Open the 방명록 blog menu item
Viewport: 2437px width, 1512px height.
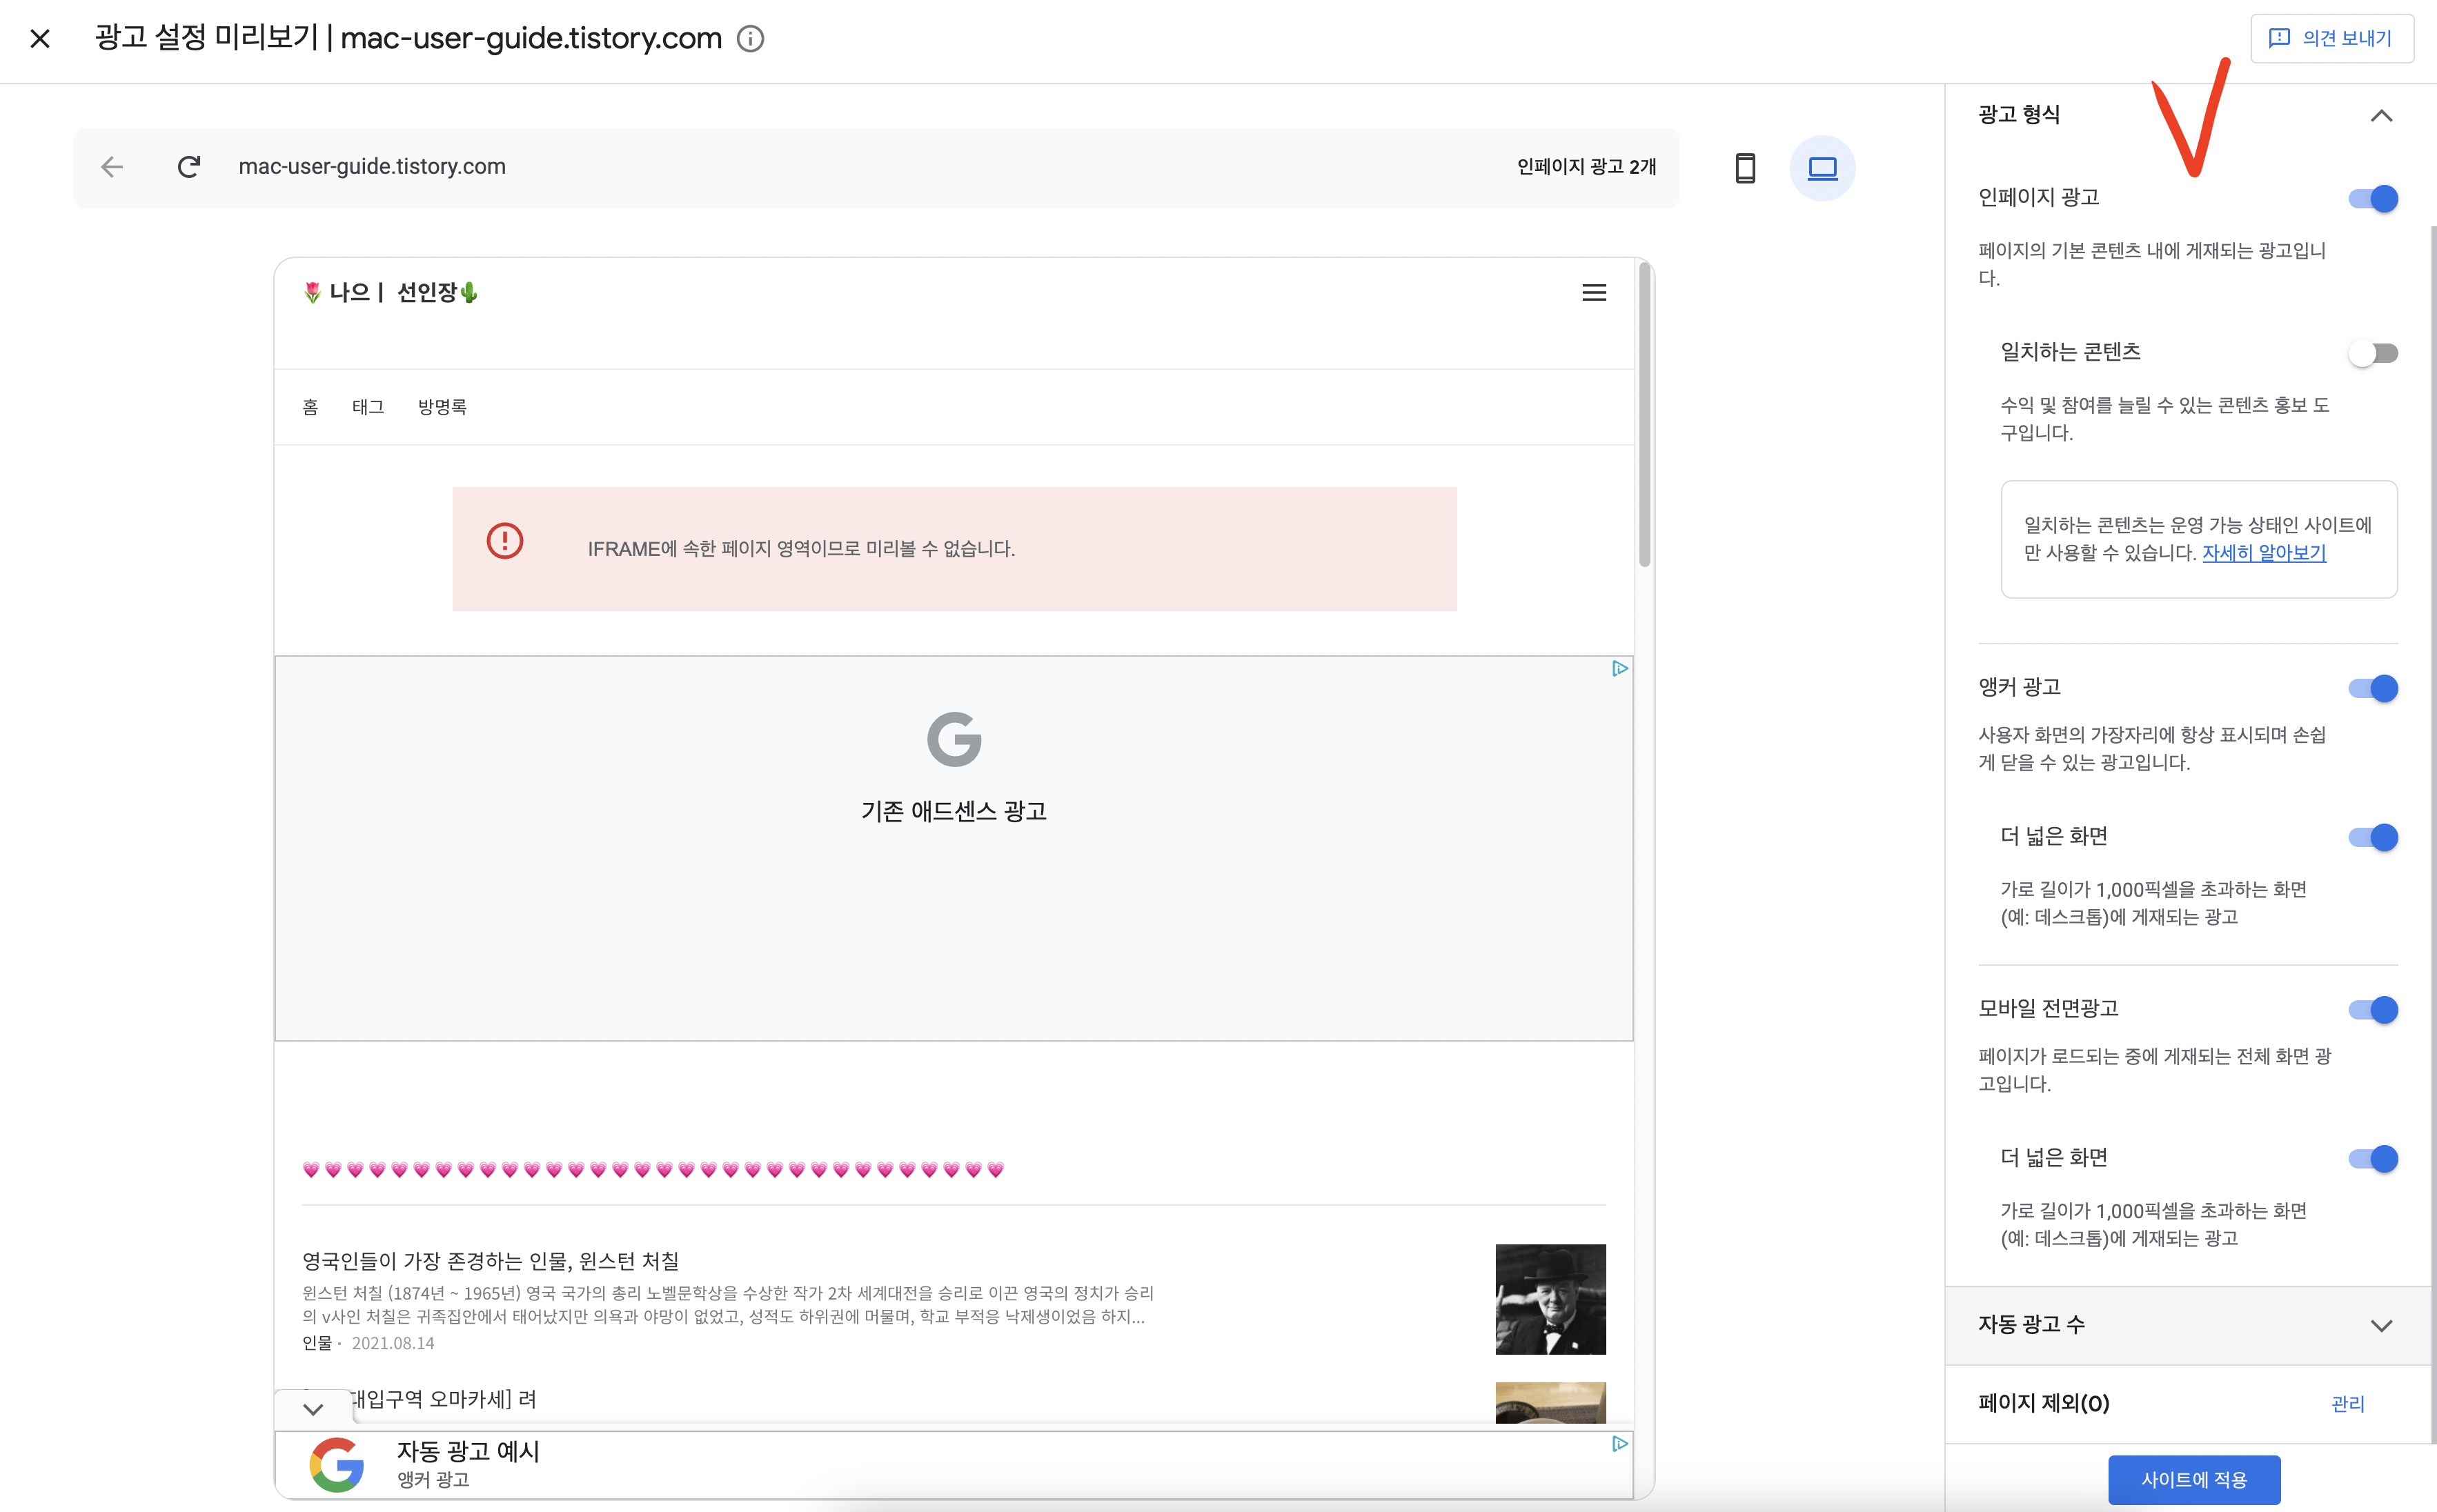pos(442,407)
